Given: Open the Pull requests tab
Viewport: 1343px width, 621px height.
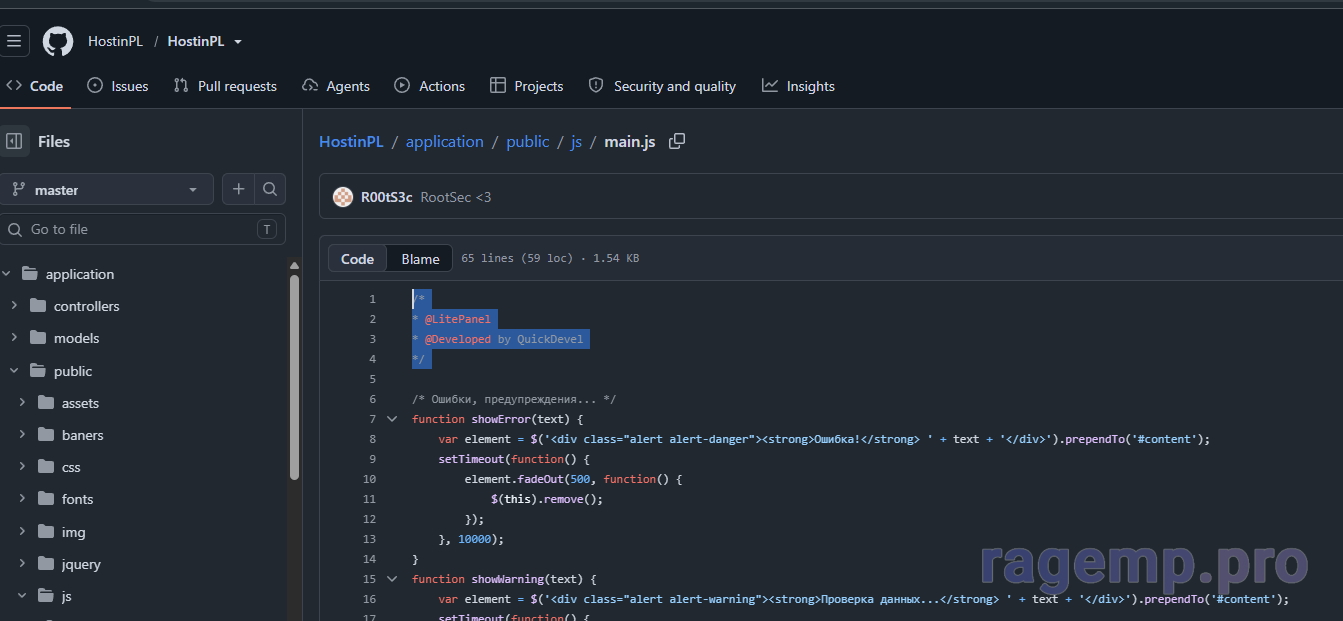Looking at the screenshot, I should tap(225, 86).
